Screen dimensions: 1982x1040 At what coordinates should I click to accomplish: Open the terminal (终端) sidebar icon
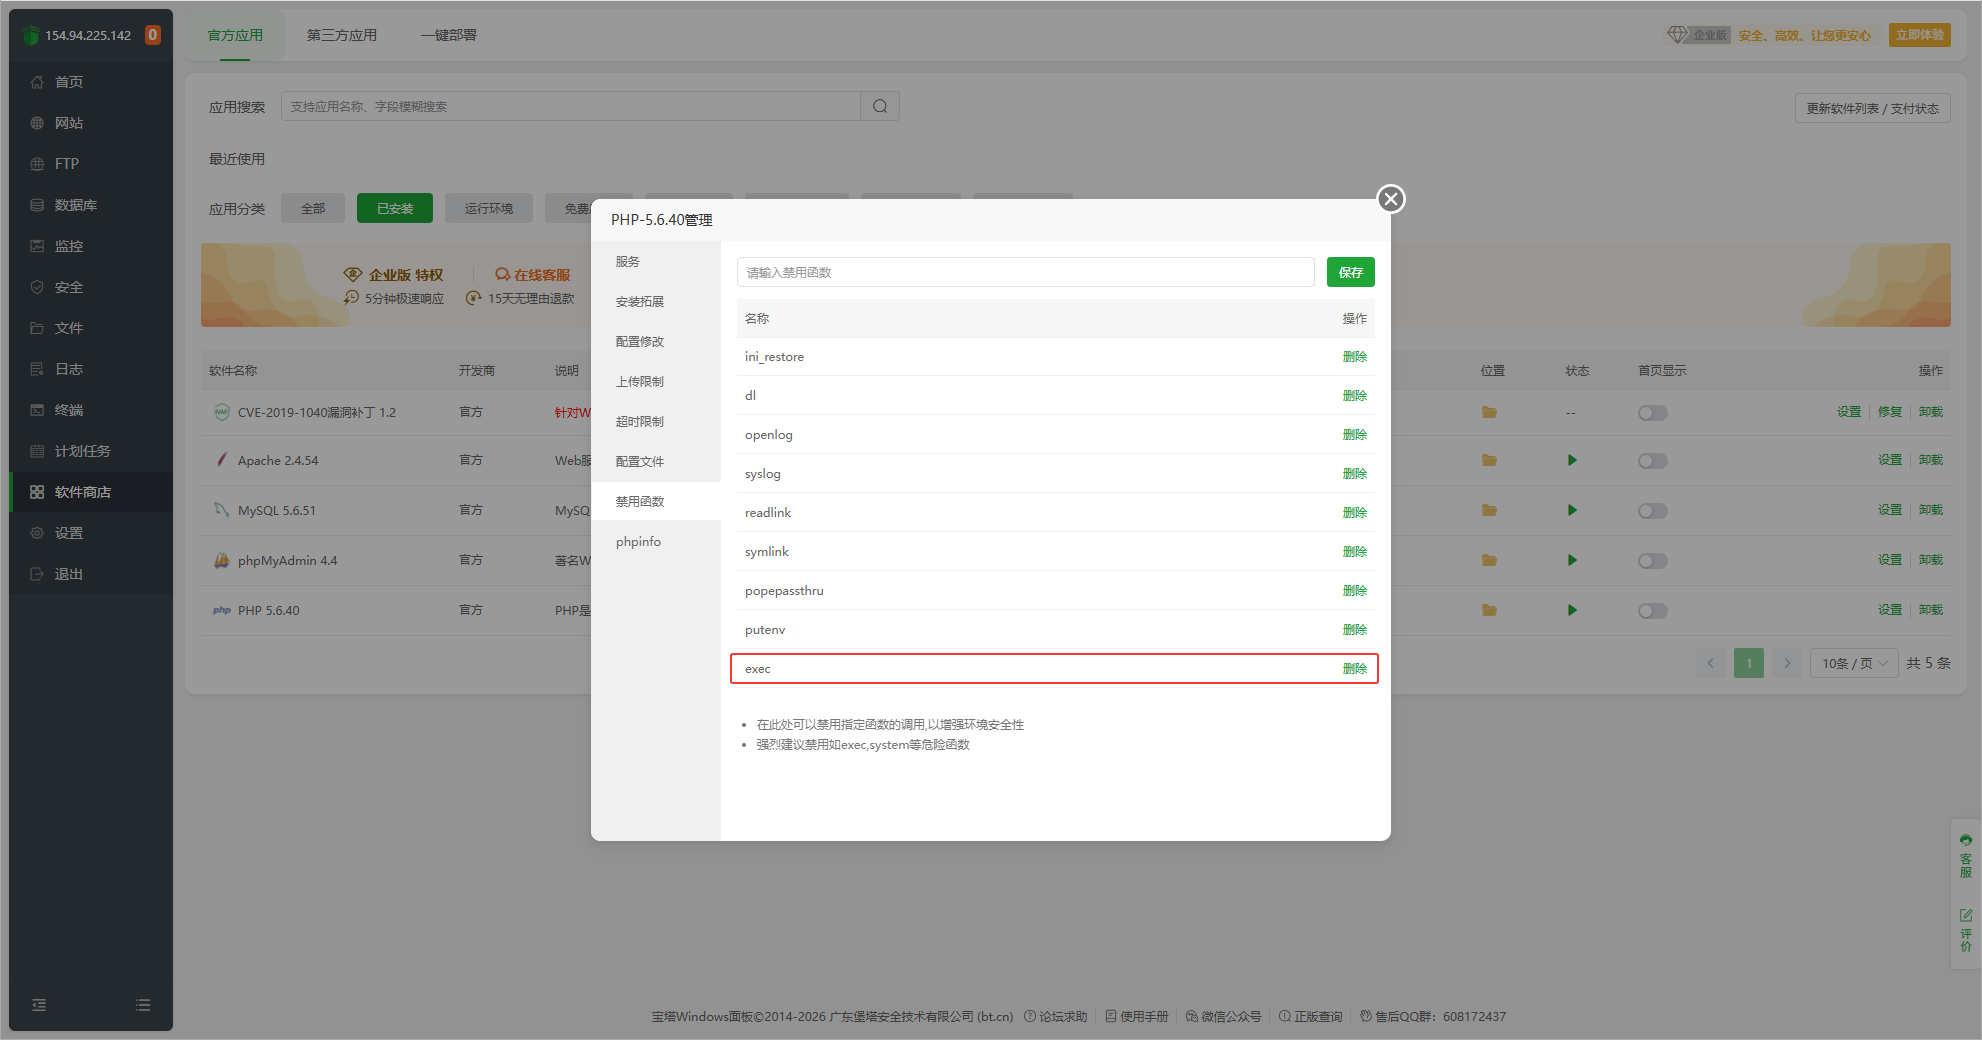click(37, 410)
